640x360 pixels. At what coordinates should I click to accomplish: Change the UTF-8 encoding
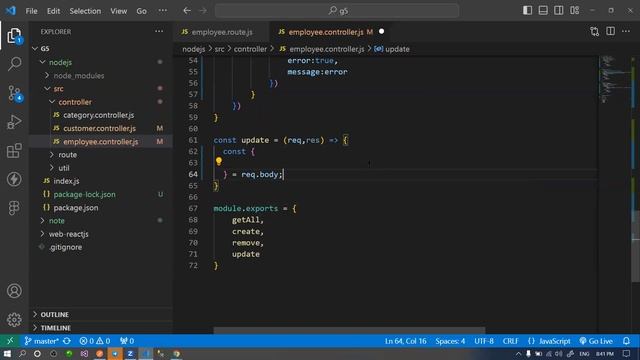484,341
